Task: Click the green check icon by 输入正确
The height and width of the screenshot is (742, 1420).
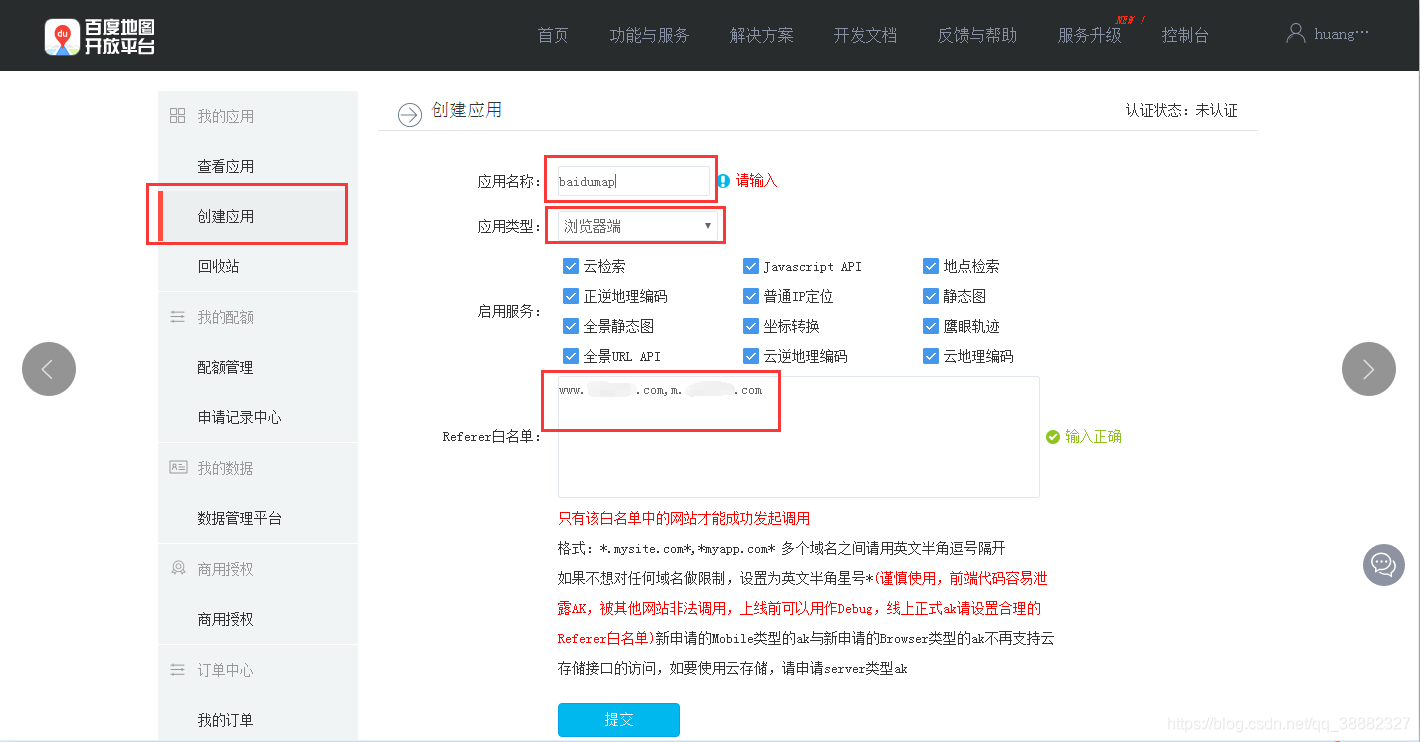Action: pos(1052,437)
